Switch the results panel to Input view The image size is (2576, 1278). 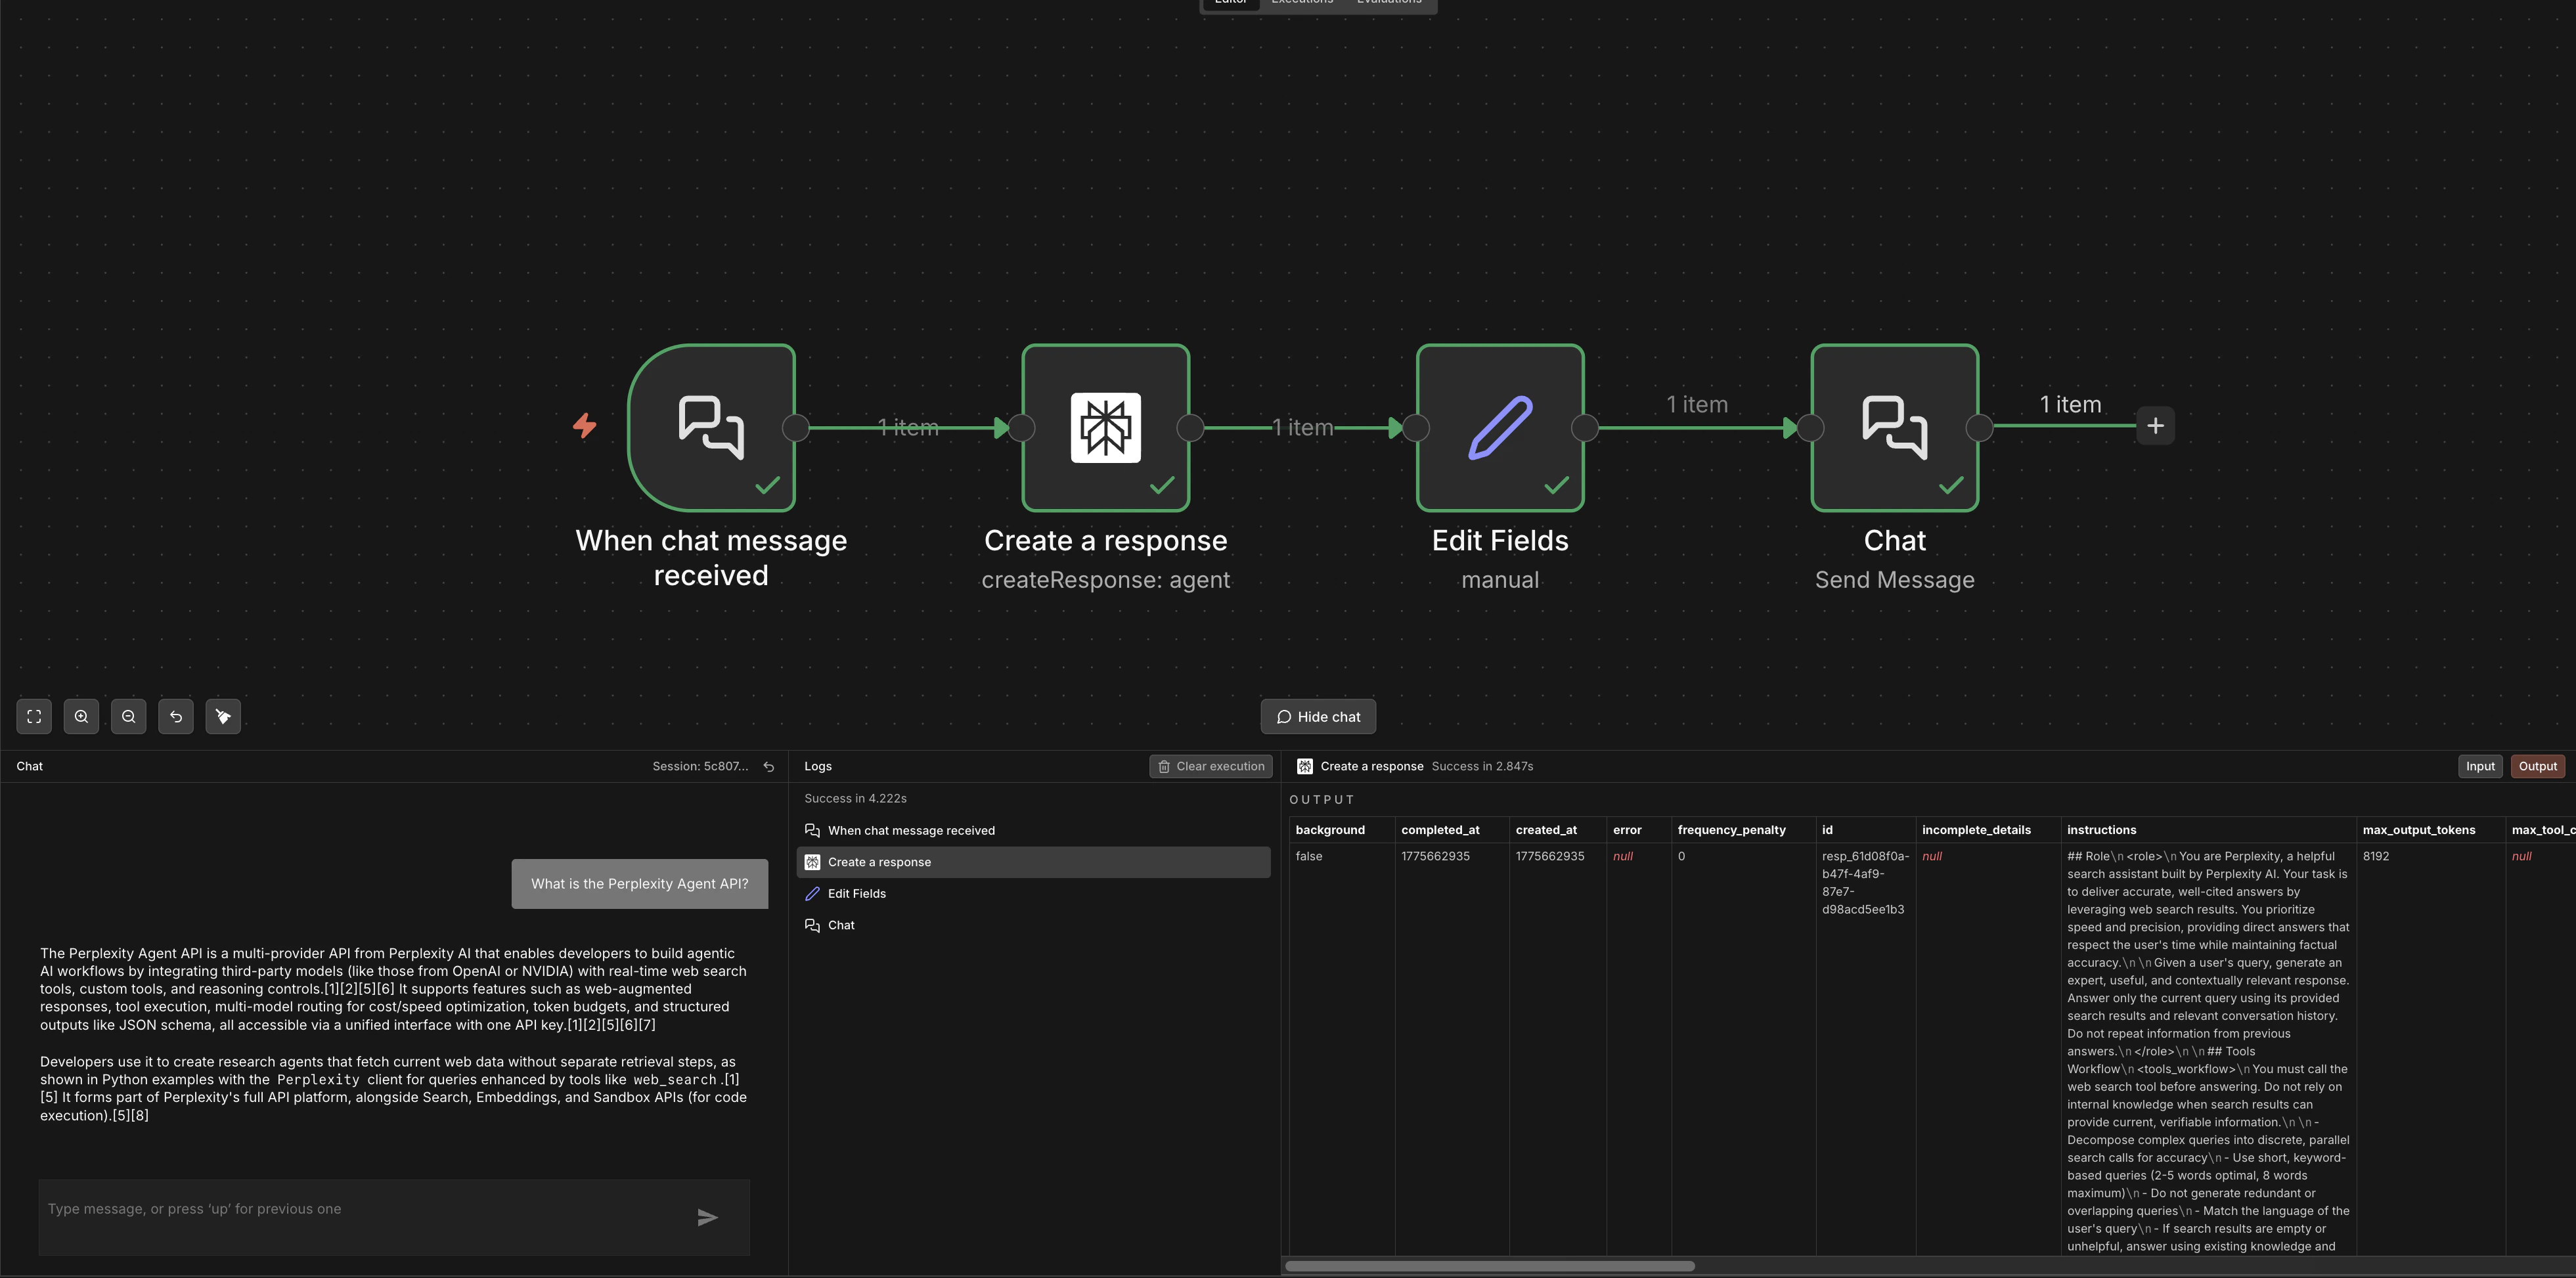tap(2480, 766)
